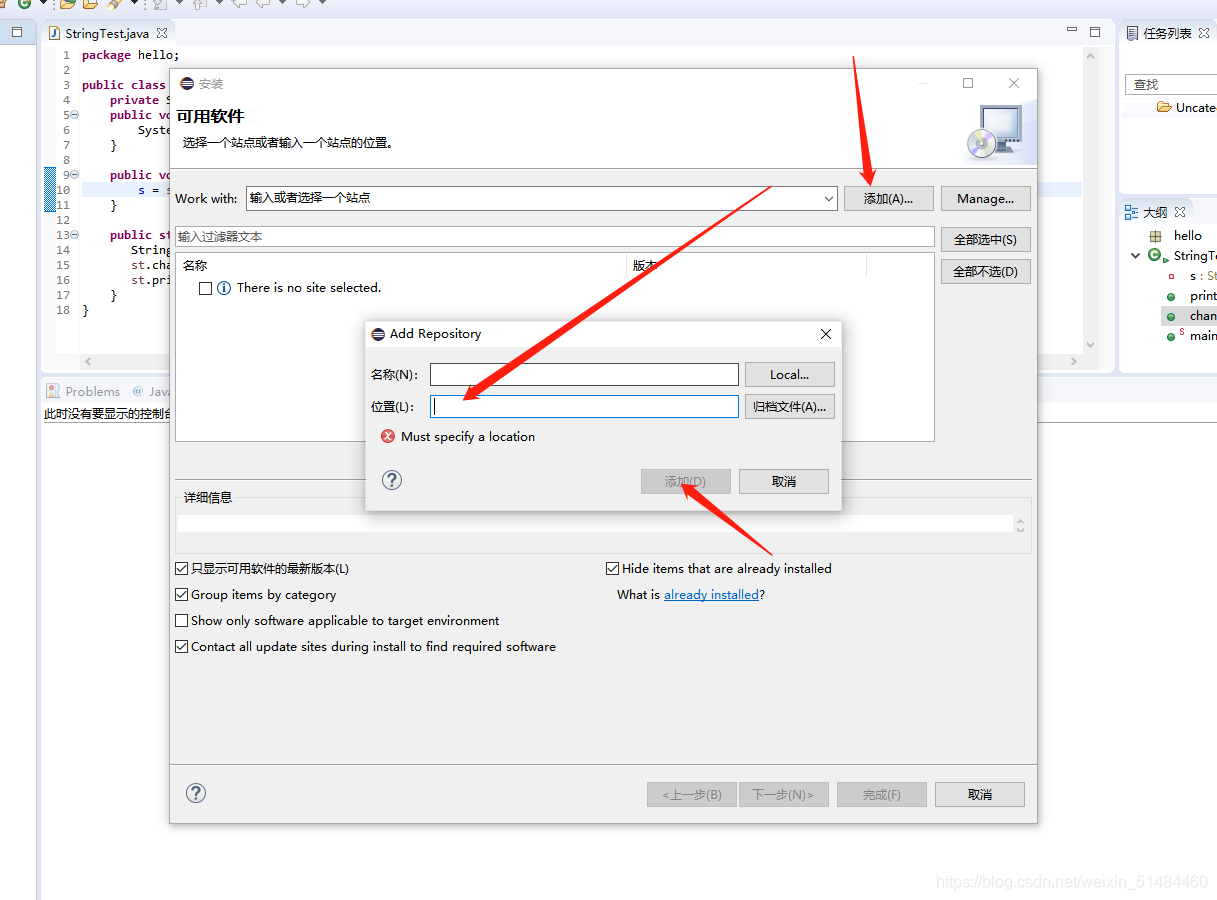The width and height of the screenshot is (1217, 900).
Task: Collapse code fold at line 13
Action: pyautogui.click(x=74, y=235)
